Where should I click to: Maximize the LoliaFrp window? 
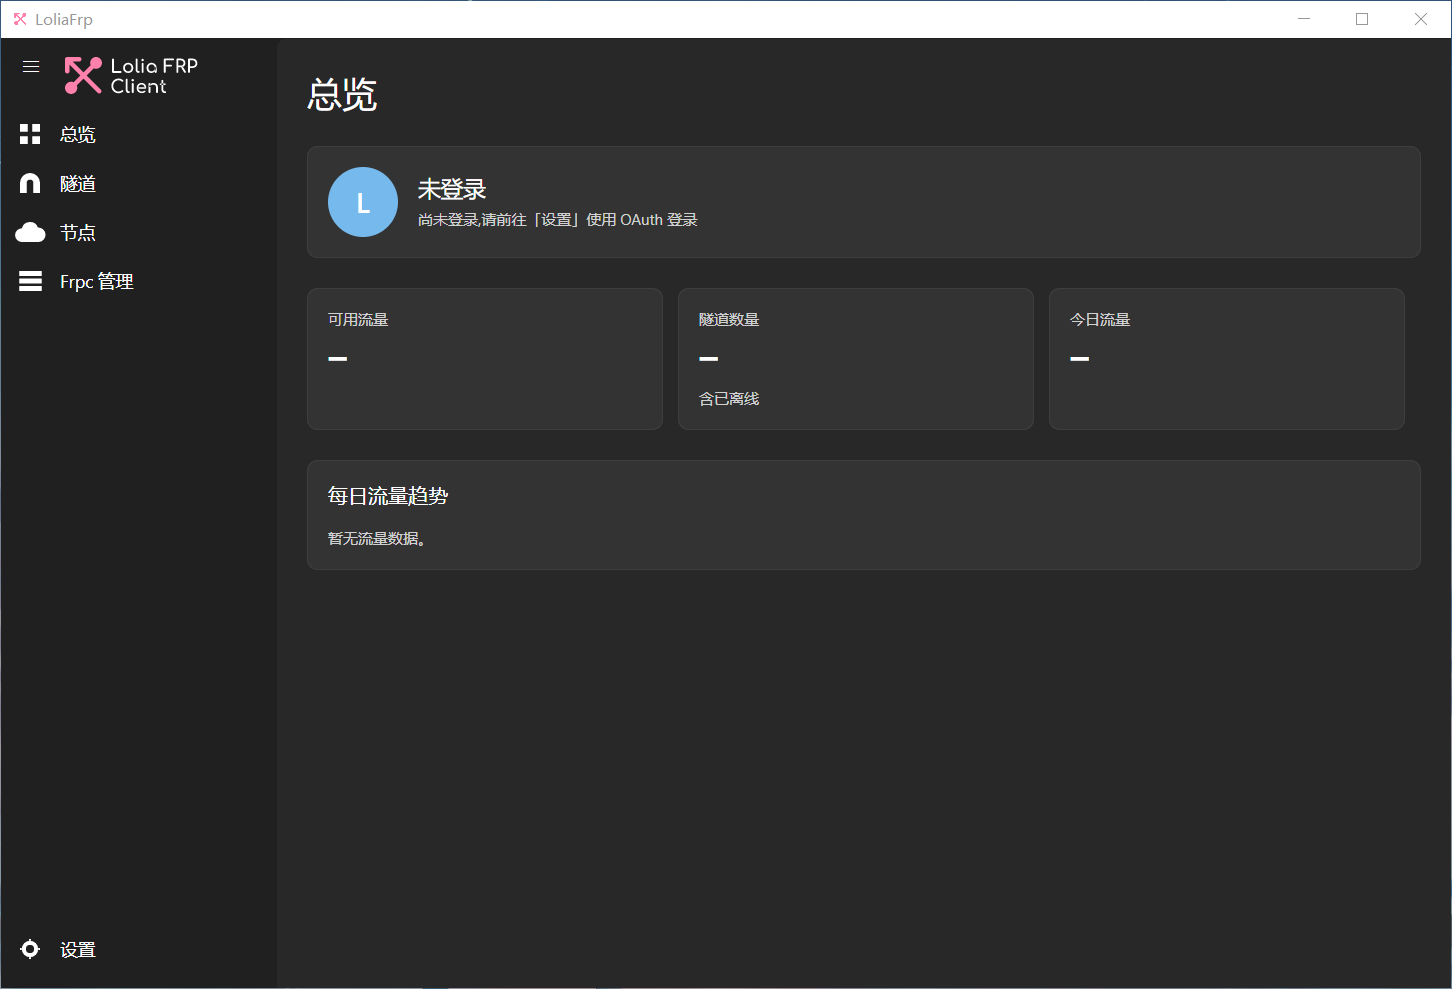[x=1362, y=19]
